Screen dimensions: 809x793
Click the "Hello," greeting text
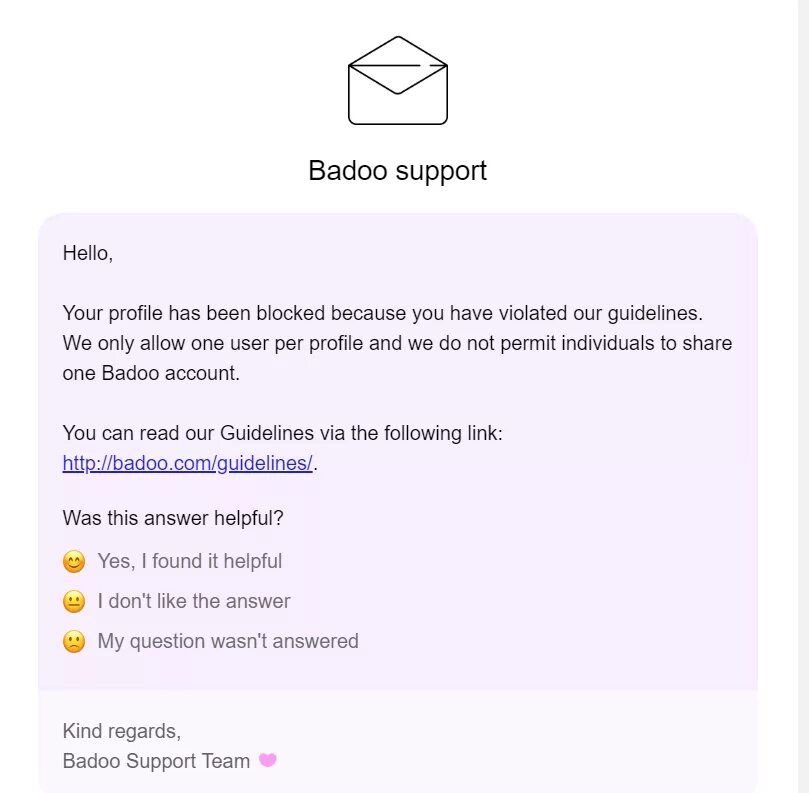click(88, 253)
